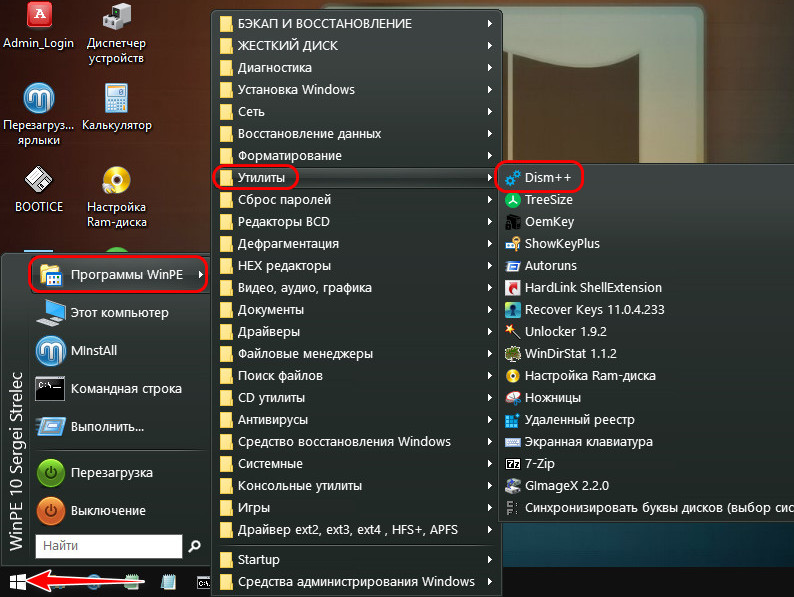Open Видео, аудио, графика folder
The width and height of the screenshot is (794, 597).
click(x=357, y=288)
